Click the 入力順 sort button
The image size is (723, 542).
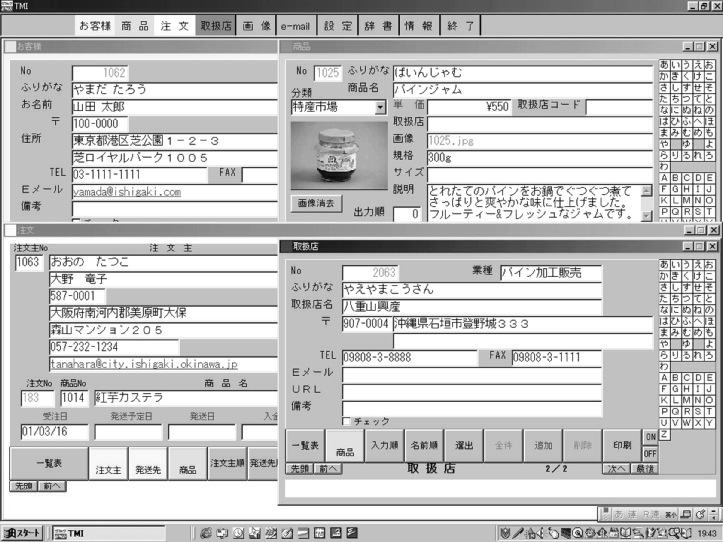pos(384,445)
